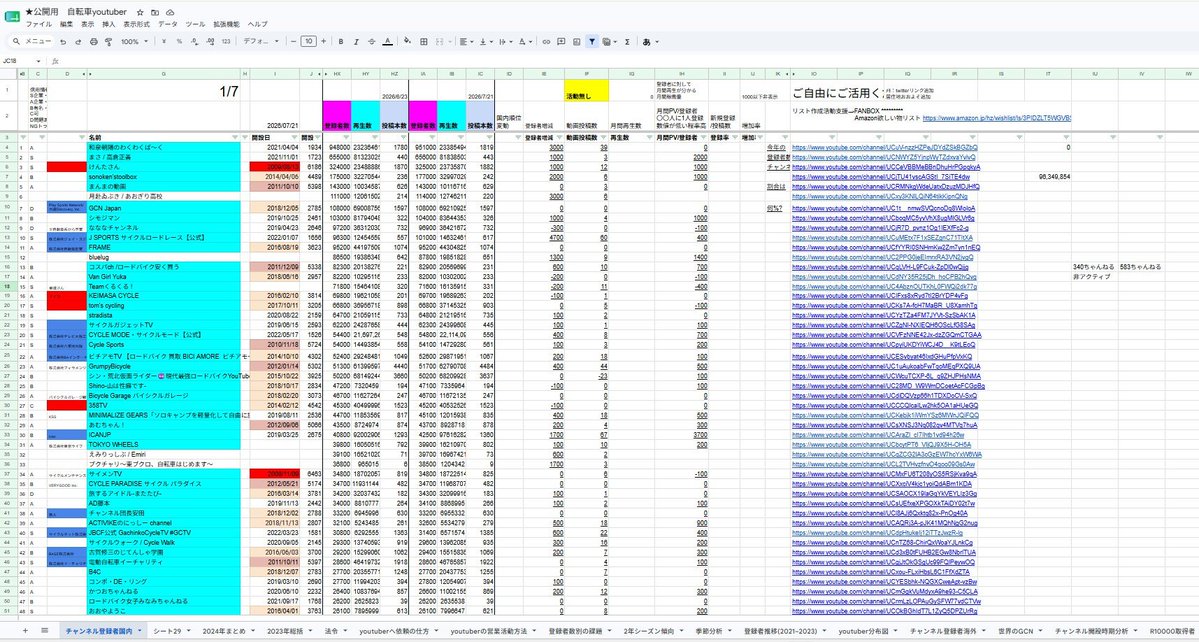Image resolution: width=1199 pixels, height=642 pixels.
Task: Decrease font size with minus button
Action: click(294, 41)
